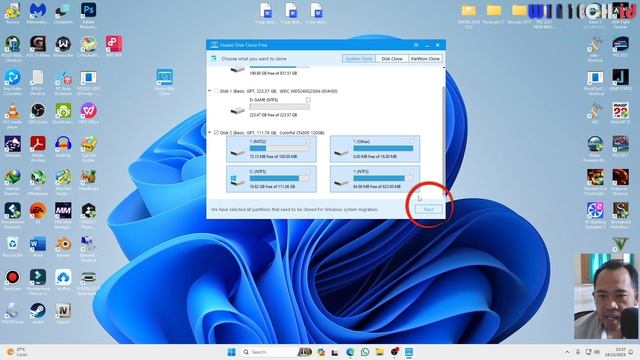The width and height of the screenshot is (640, 360).
Task: Click Hasleo Disk Clone taskbar icon
Action: (x=409, y=352)
